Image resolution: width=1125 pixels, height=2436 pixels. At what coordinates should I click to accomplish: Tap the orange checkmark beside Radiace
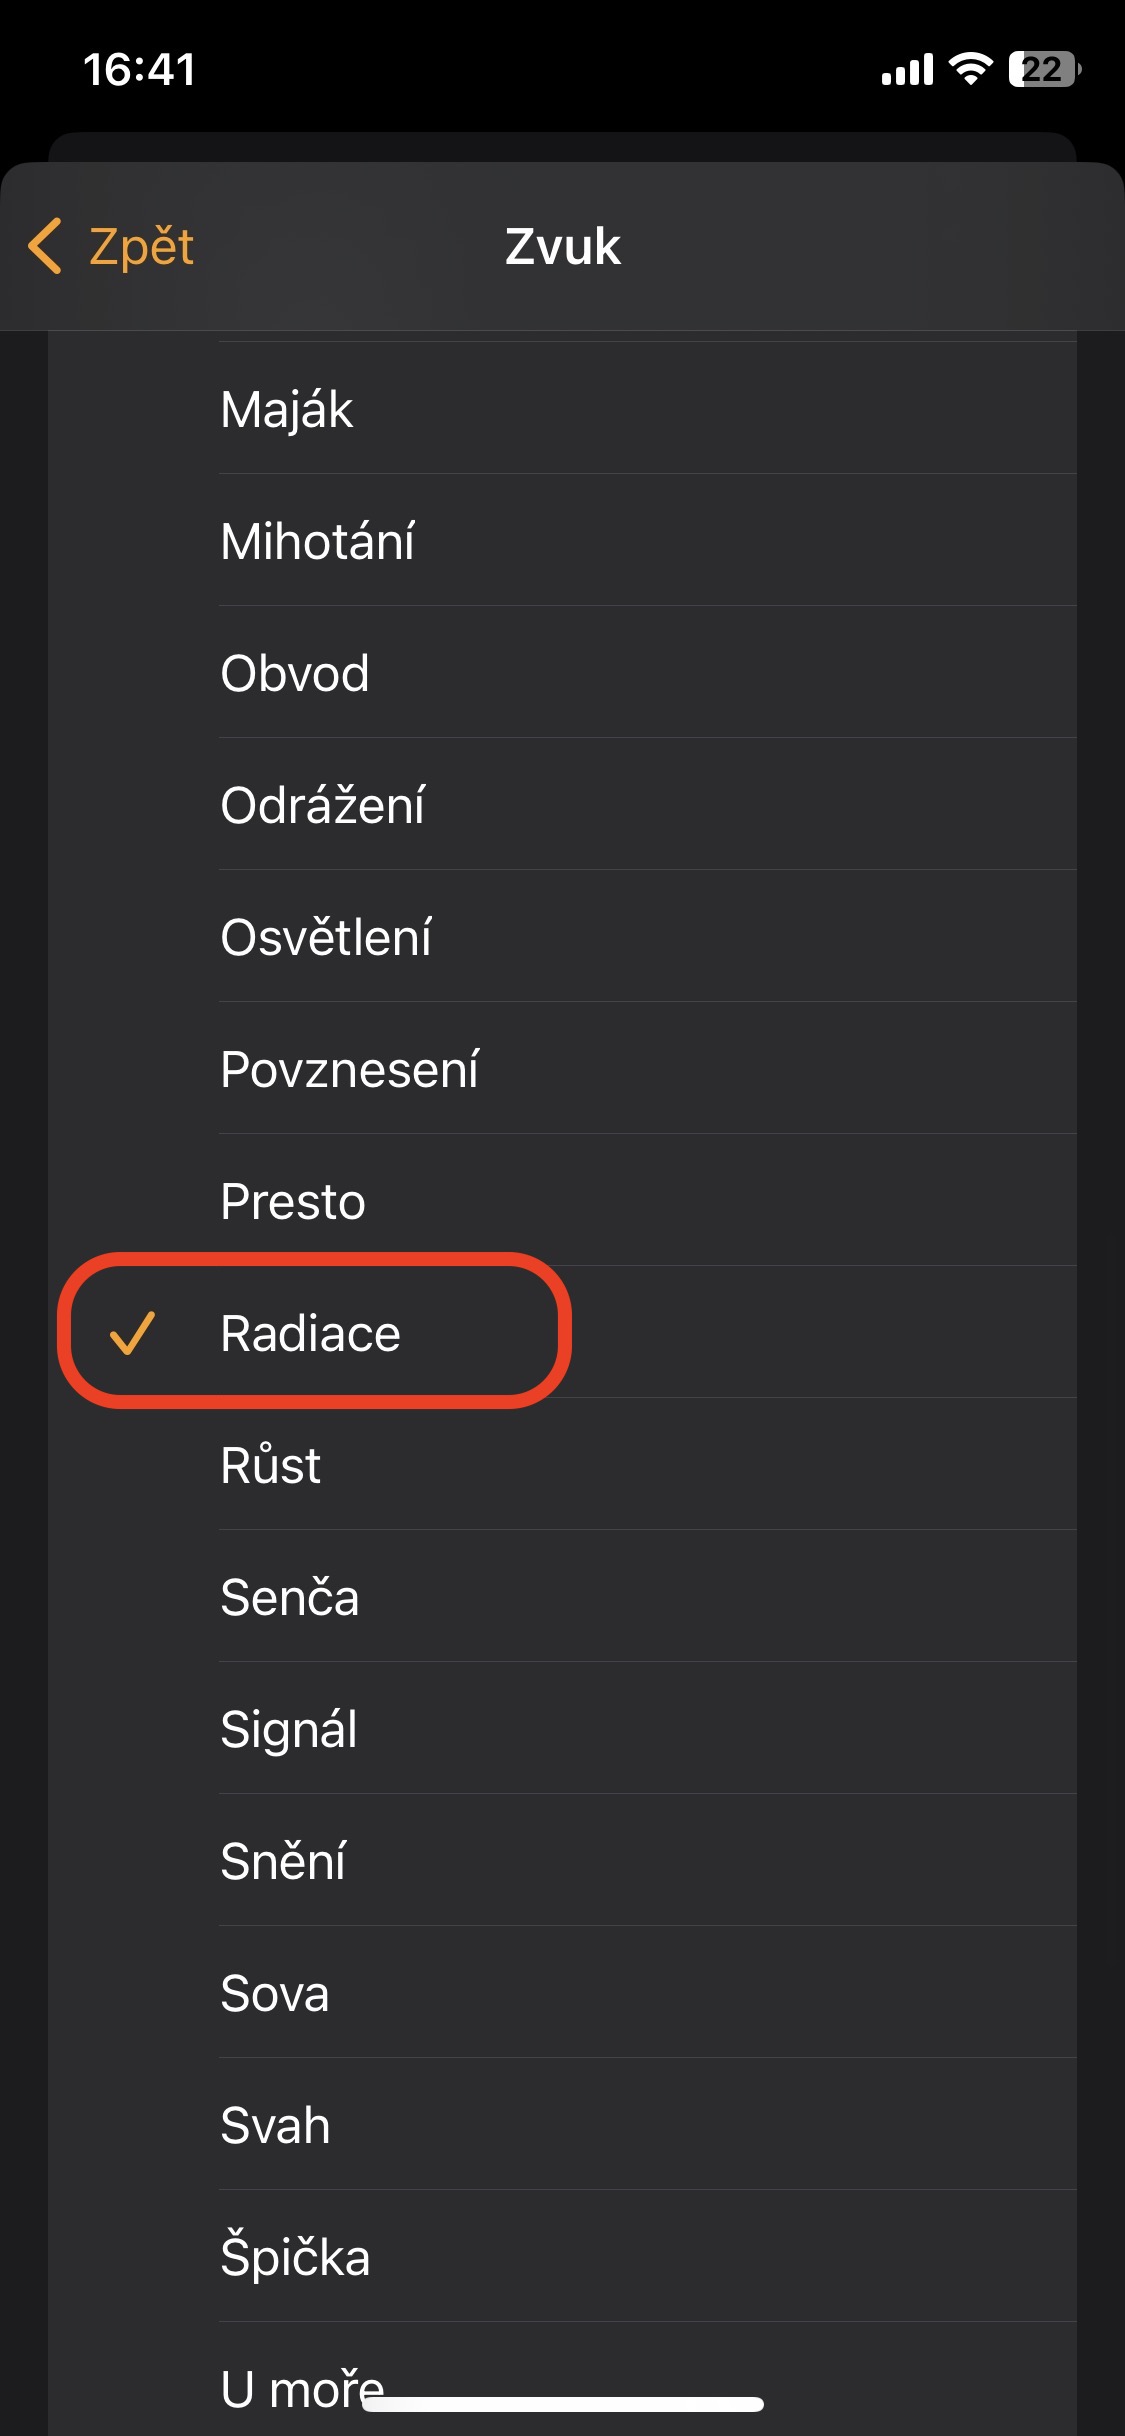(132, 1333)
